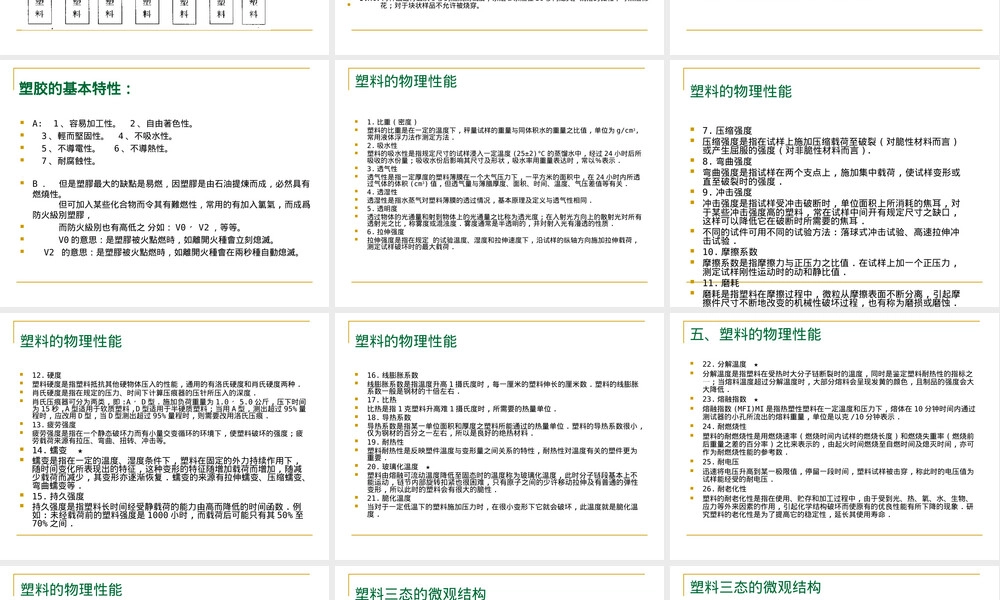Click the heading 3. 透气性
The width and height of the screenshot is (1000, 600).
click(382, 169)
